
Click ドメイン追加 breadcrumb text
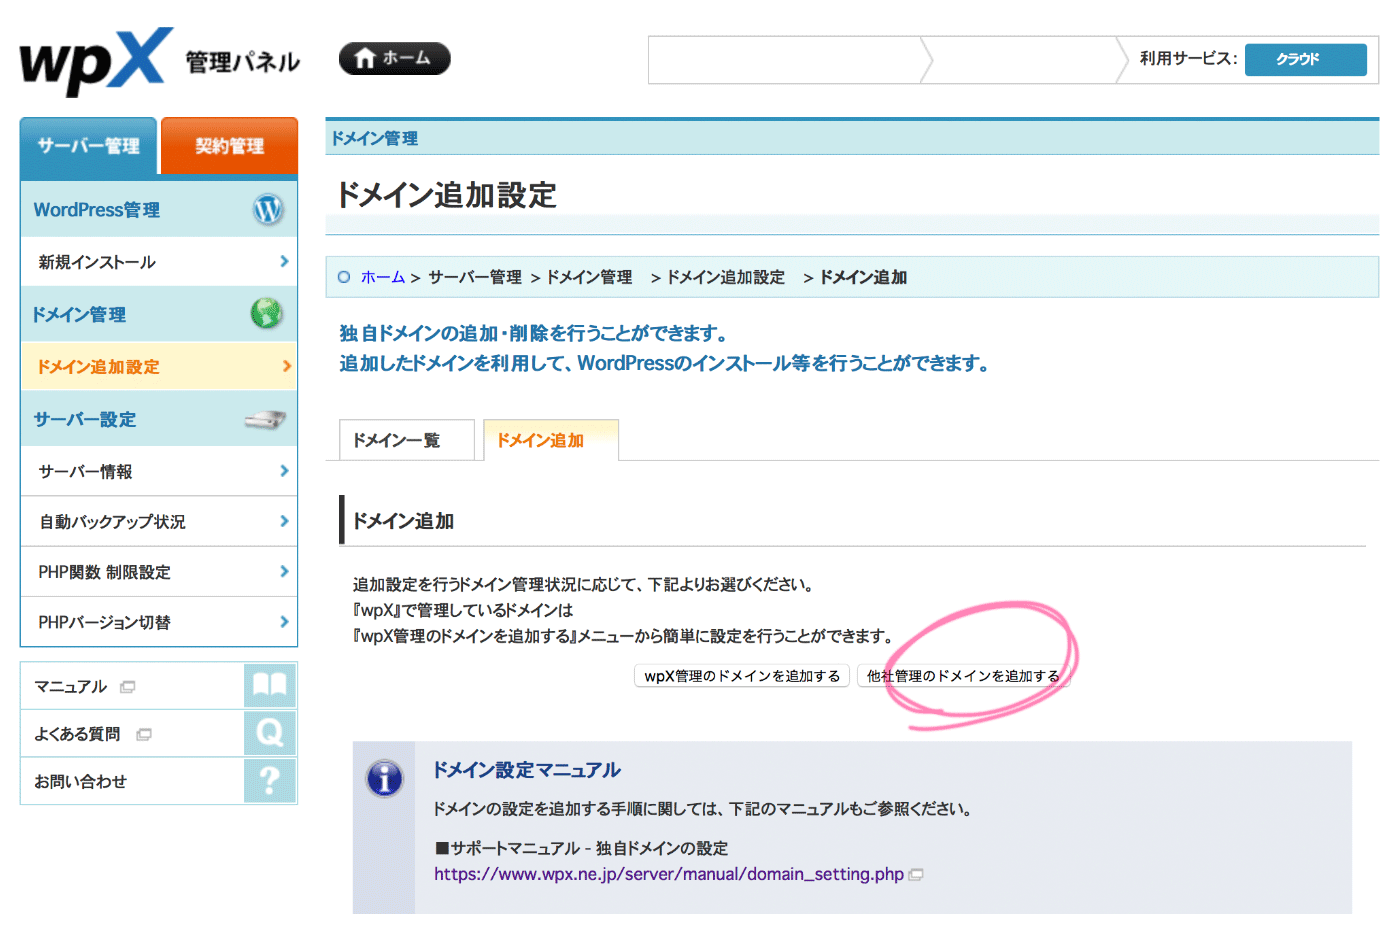[x=863, y=277]
